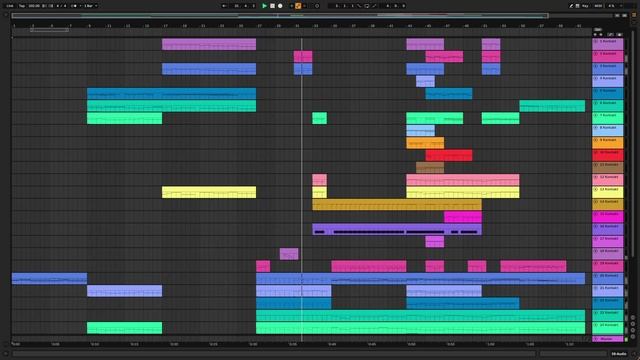Show the browser with the left-edge triangle
The image size is (640, 360).
pyautogui.click(x=6, y=16)
